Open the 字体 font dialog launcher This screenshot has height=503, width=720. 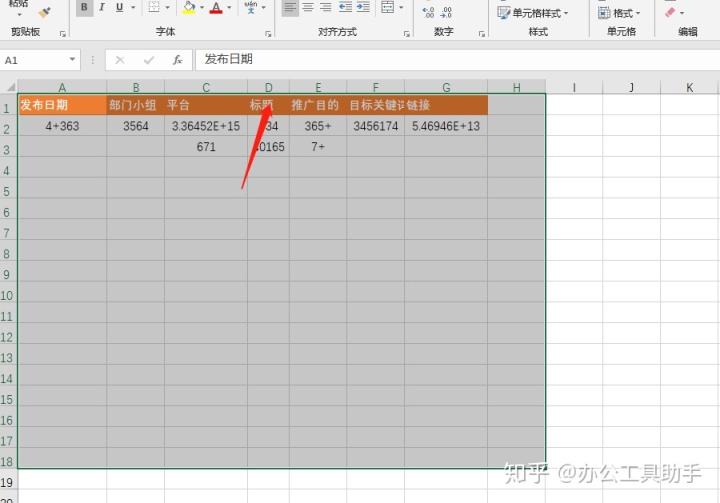pyautogui.click(x=268, y=34)
